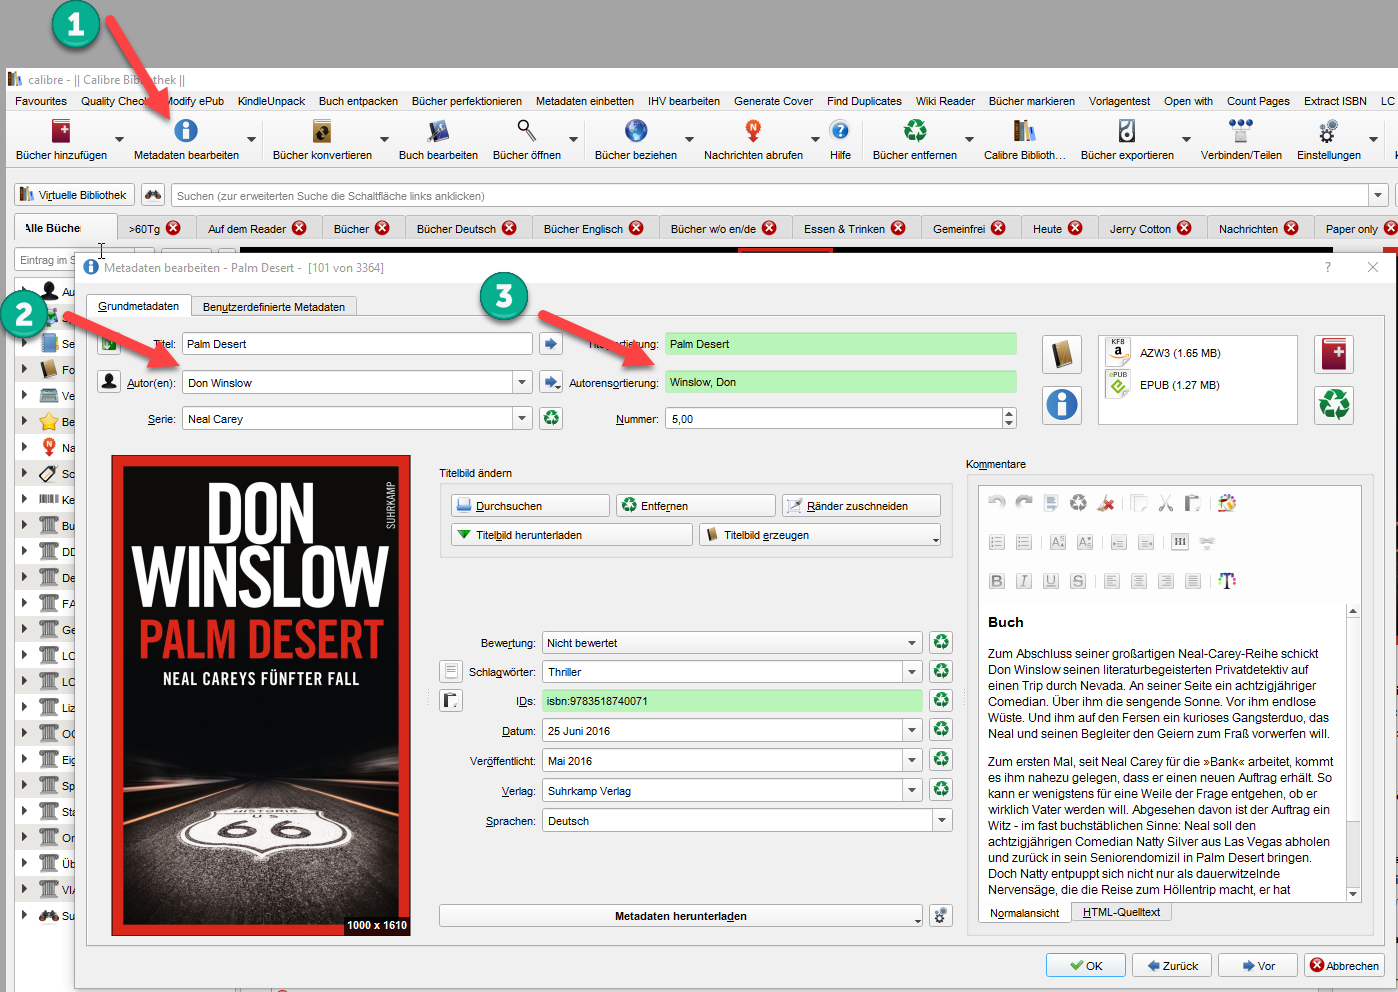
Task: Toggle centered alignment in the Kommentare editor
Action: pyautogui.click(x=1139, y=581)
